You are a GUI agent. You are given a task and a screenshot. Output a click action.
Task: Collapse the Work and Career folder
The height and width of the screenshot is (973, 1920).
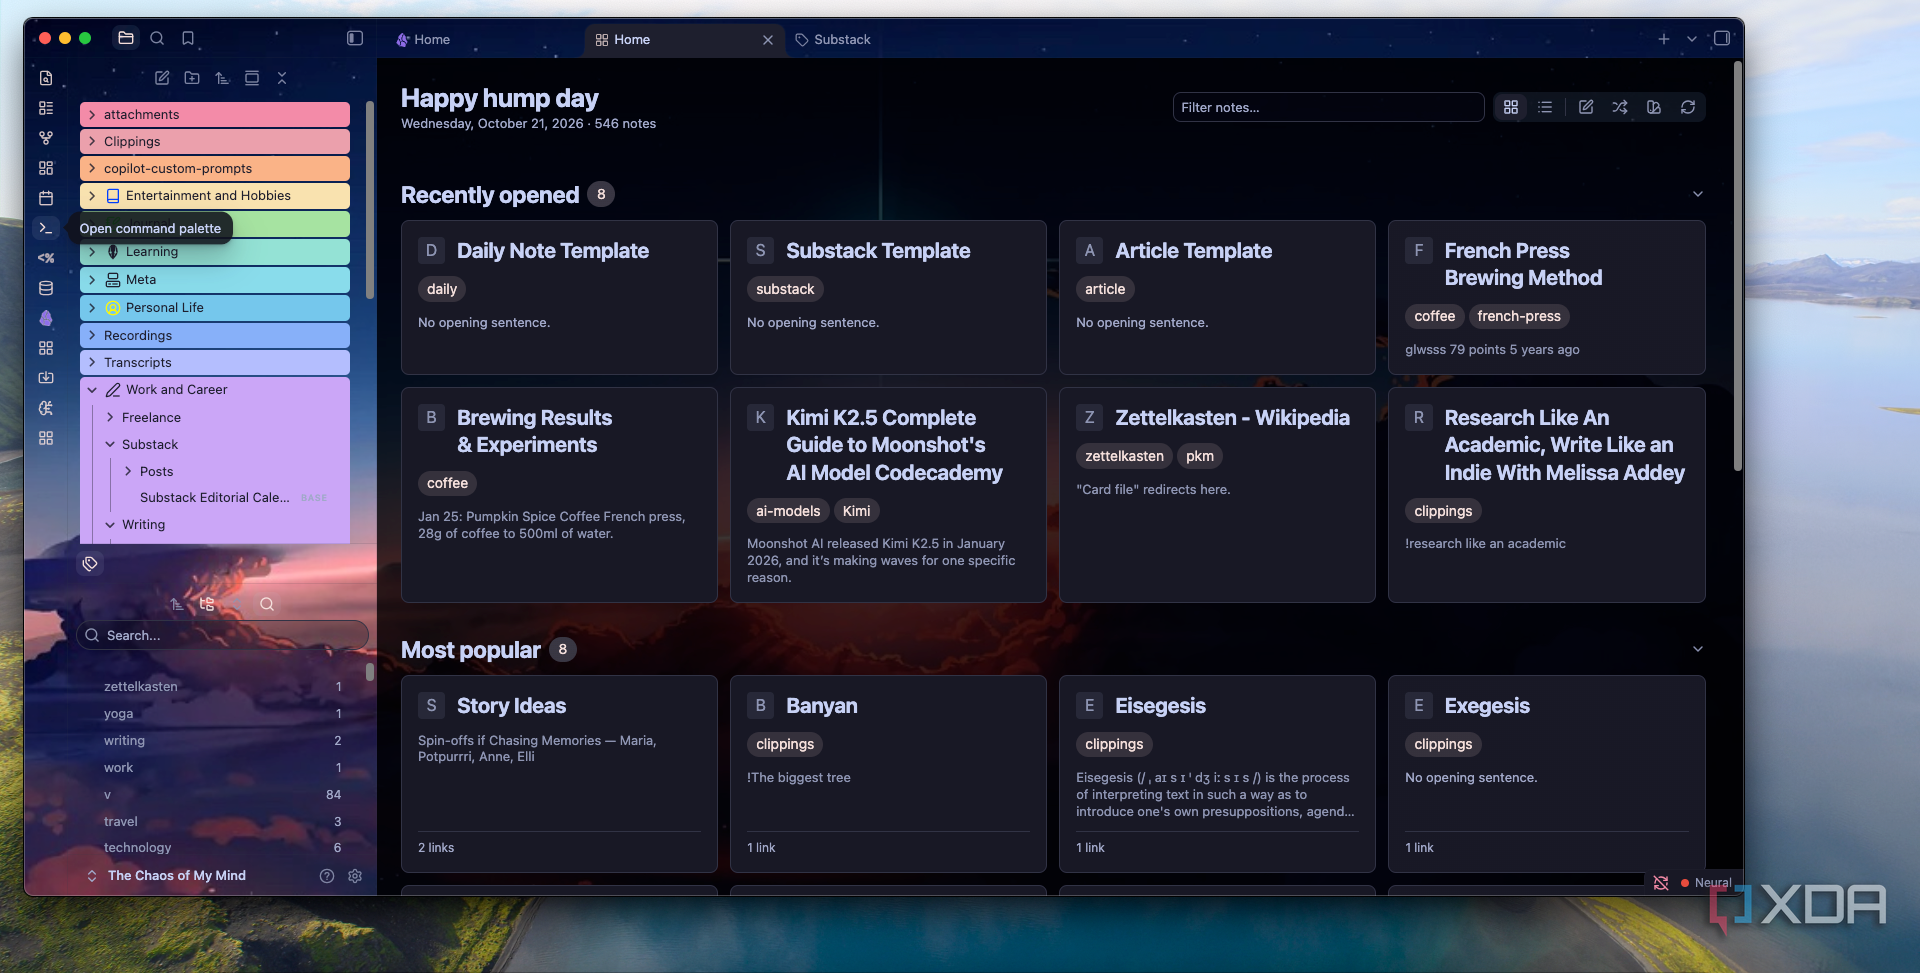pyautogui.click(x=215, y=390)
